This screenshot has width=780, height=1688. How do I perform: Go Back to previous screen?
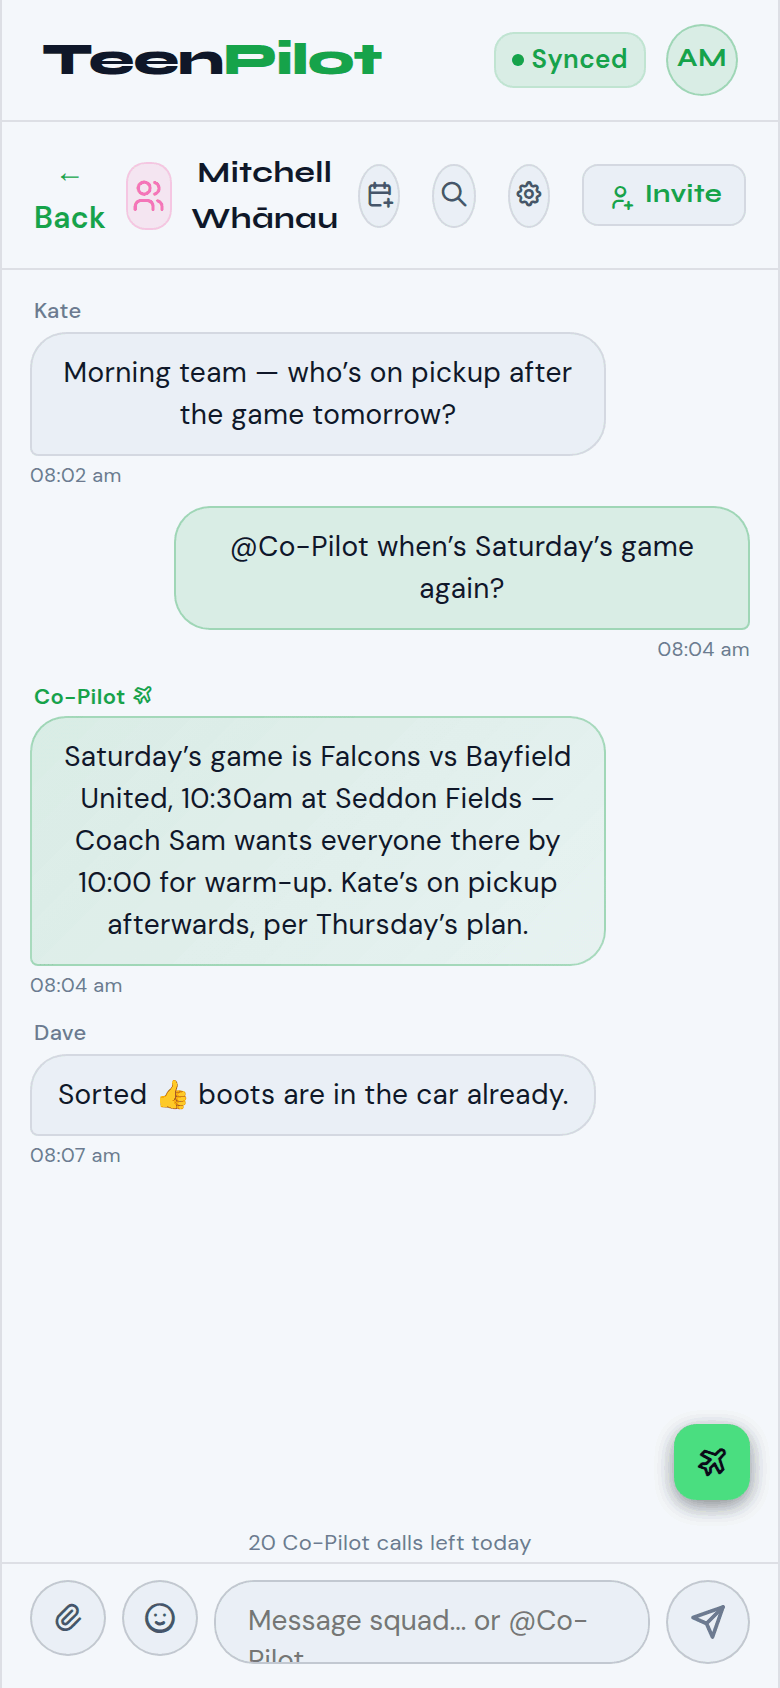[x=69, y=197]
